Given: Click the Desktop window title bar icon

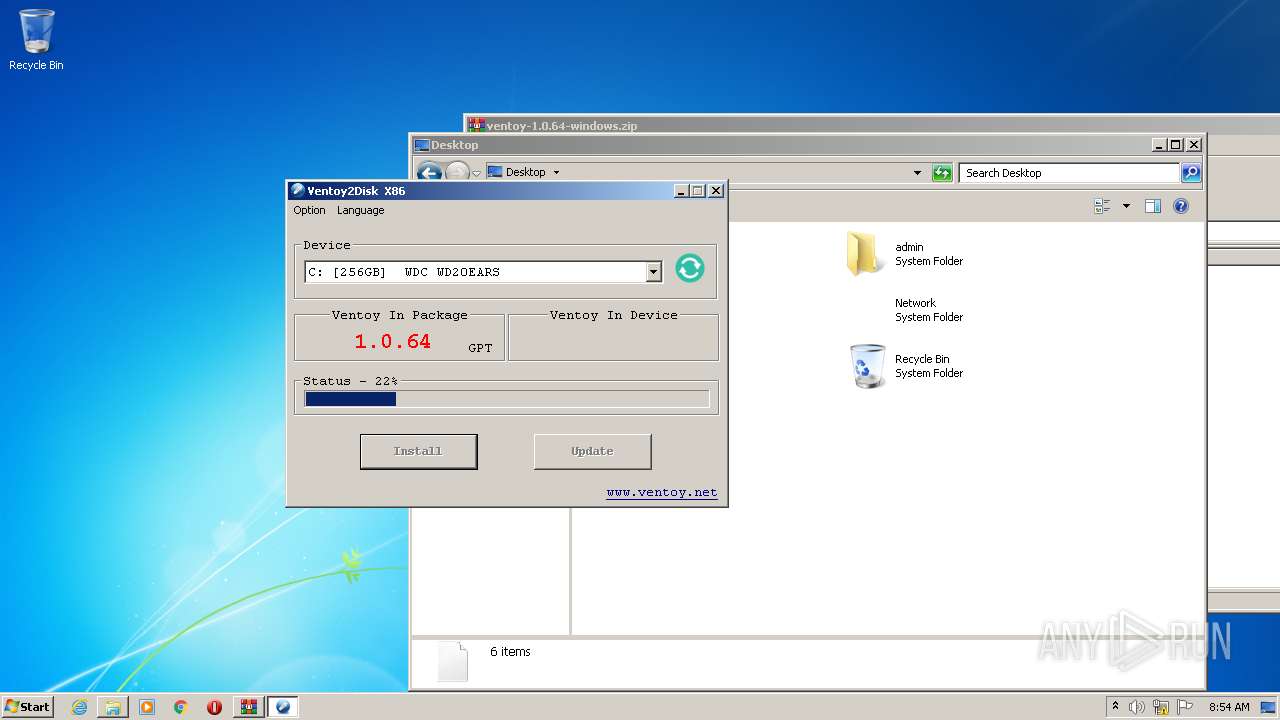Looking at the screenshot, I should [422, 145].
